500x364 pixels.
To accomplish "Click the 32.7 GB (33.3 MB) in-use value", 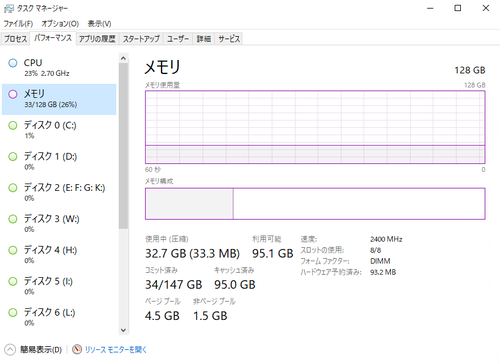I will click(x=192, y=254).
